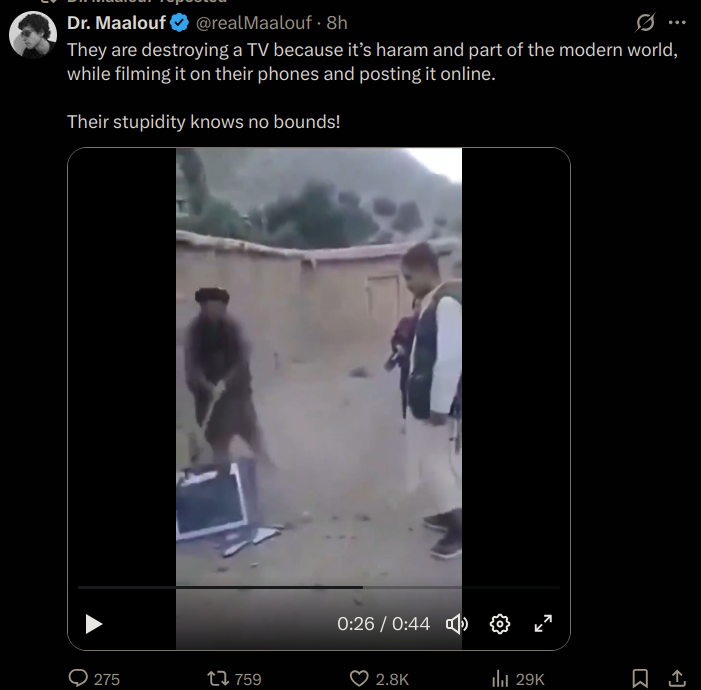Bookmark this post
This screenshot has width=701, height=690.
(640, 678)
